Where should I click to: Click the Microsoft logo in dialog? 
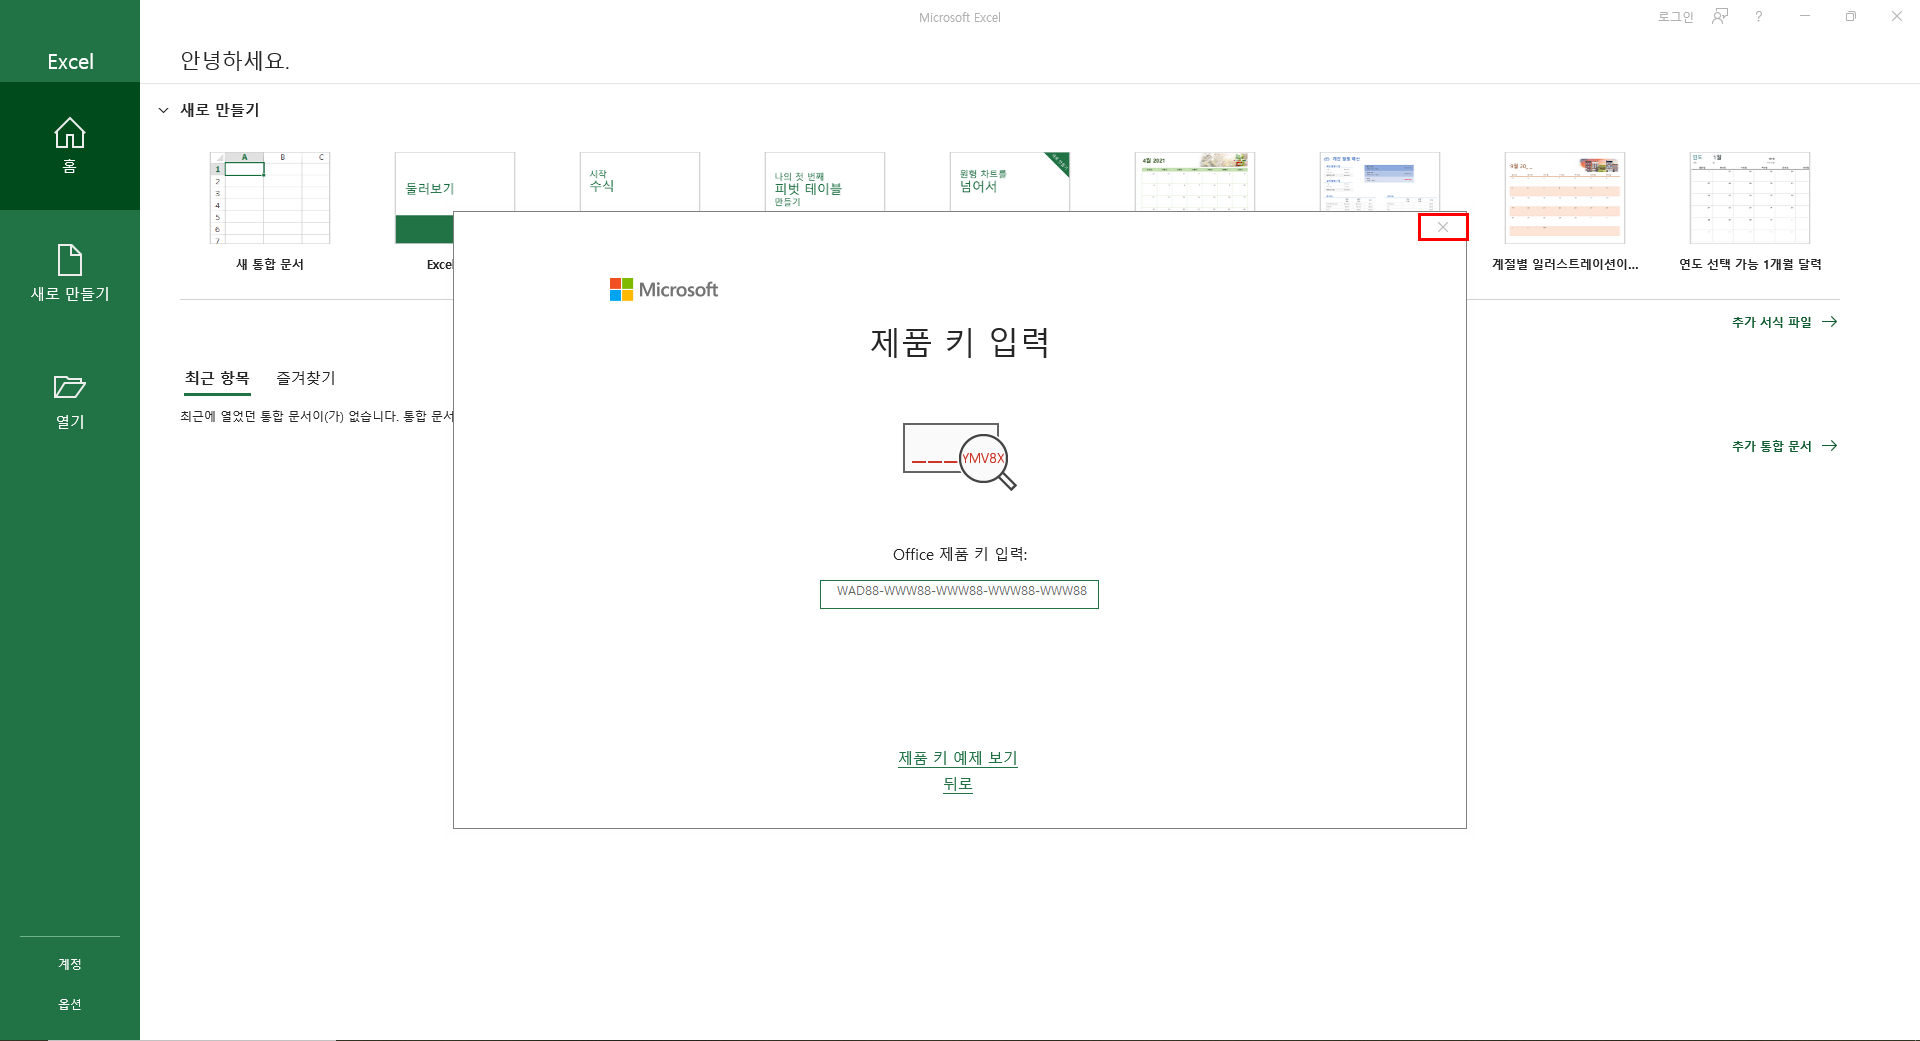pyautogui.click(x=664, y=290)
